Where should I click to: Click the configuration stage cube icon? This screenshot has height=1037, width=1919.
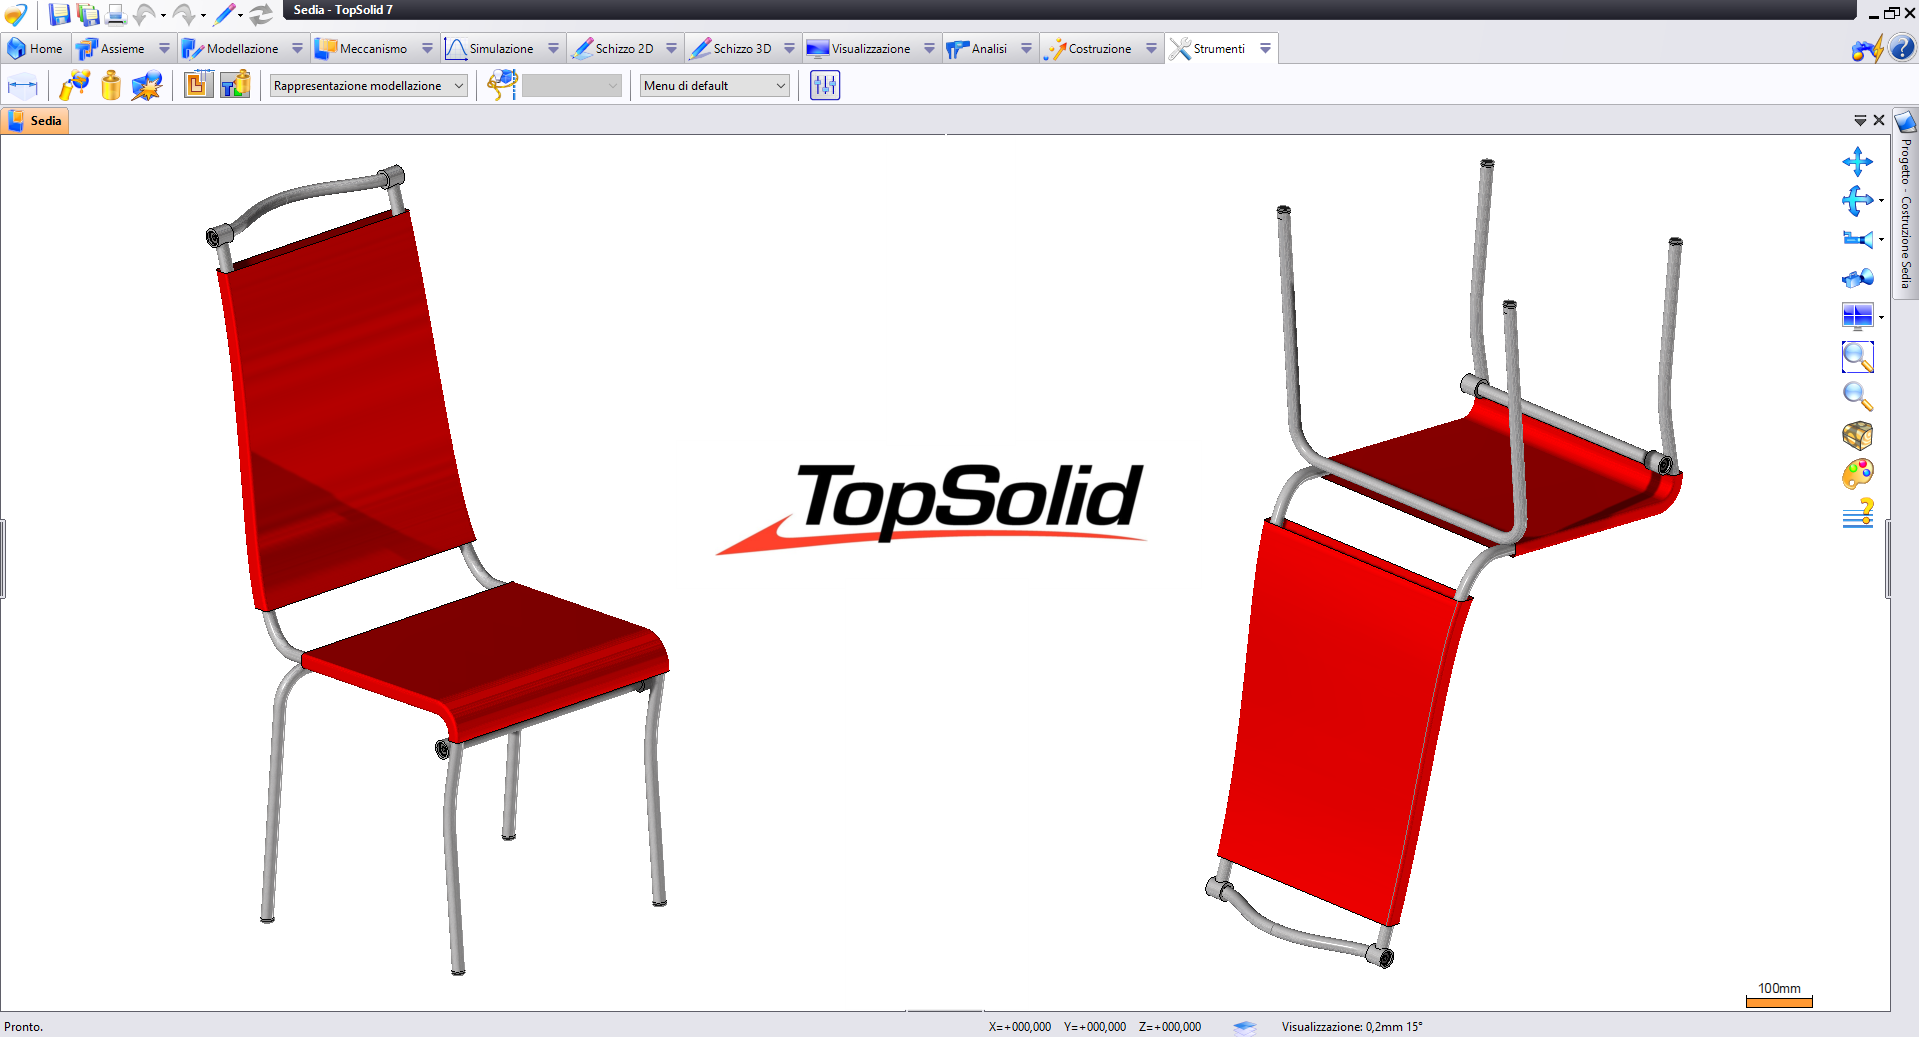coord(502,85)
